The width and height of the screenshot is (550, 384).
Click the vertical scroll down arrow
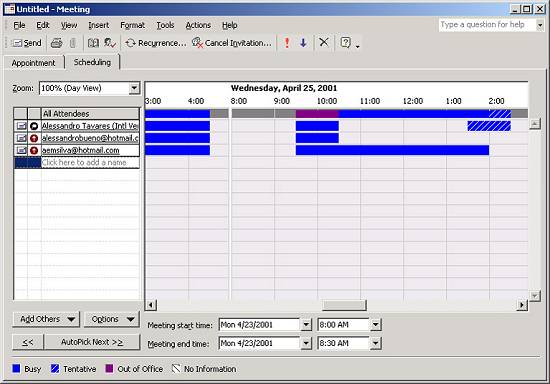[535, 296]
